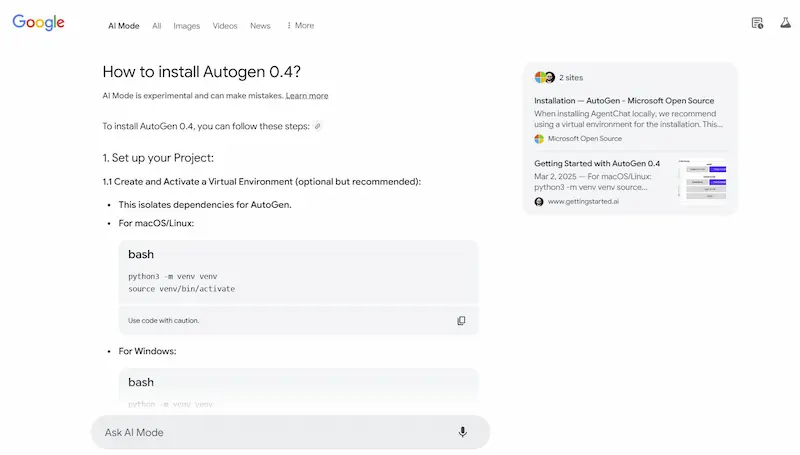Click the overlapping site favicons beside '2 sites'
The height and width of the screenshot is (455, 800).
pos(544,78)
